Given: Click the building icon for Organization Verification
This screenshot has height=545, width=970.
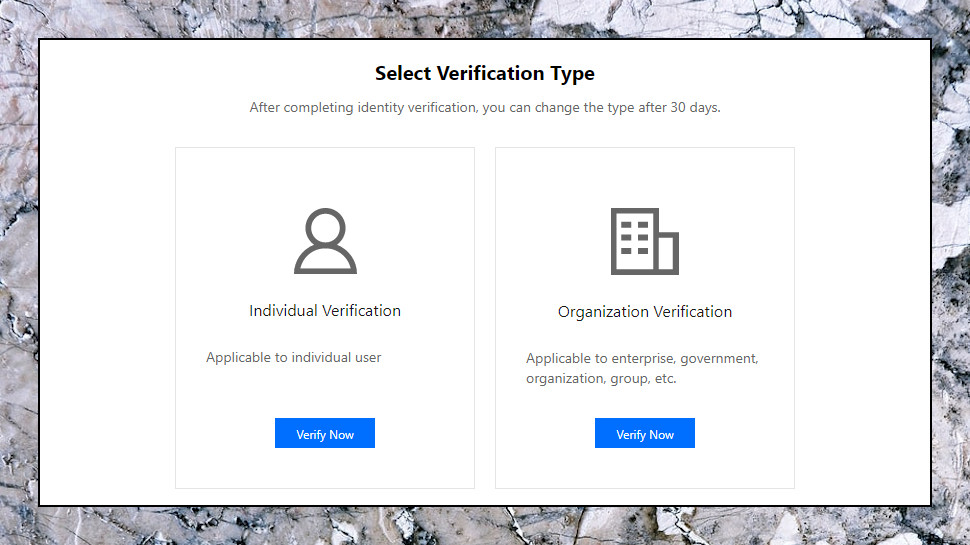Looking at the screenshot, I should 645,241.
